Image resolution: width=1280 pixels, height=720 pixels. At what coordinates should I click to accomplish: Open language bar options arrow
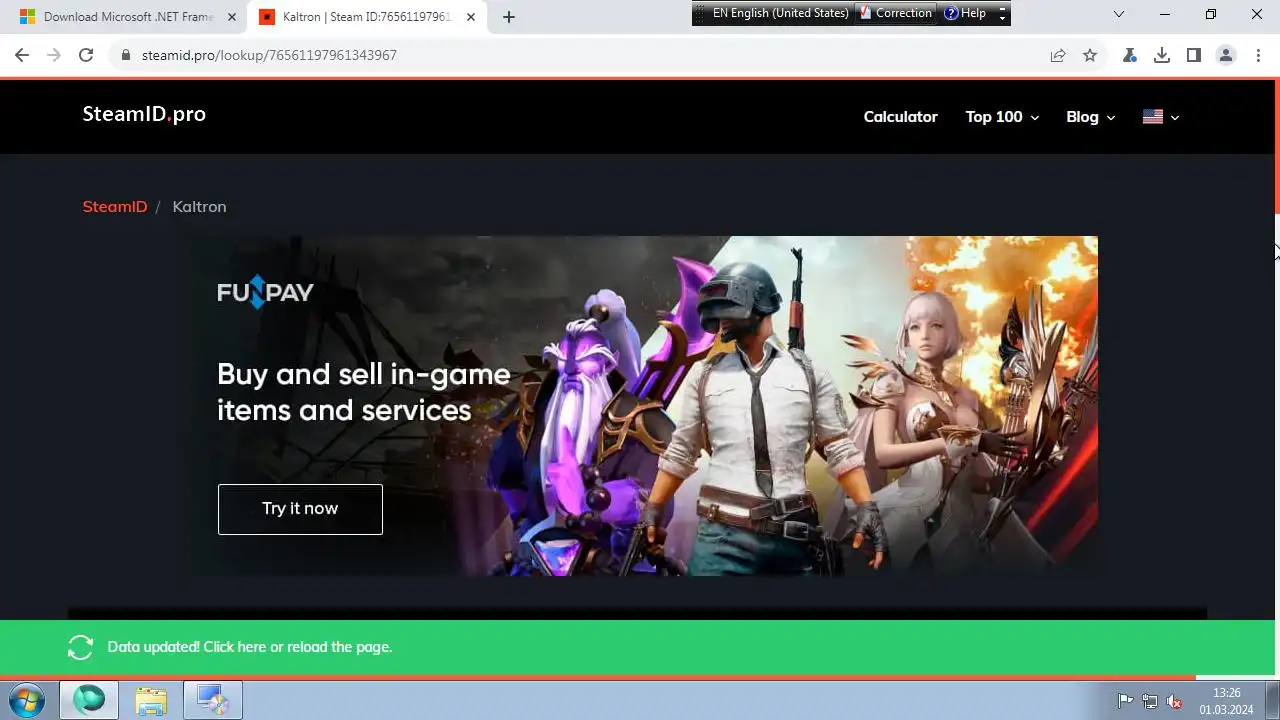[x=1003, y=13]
